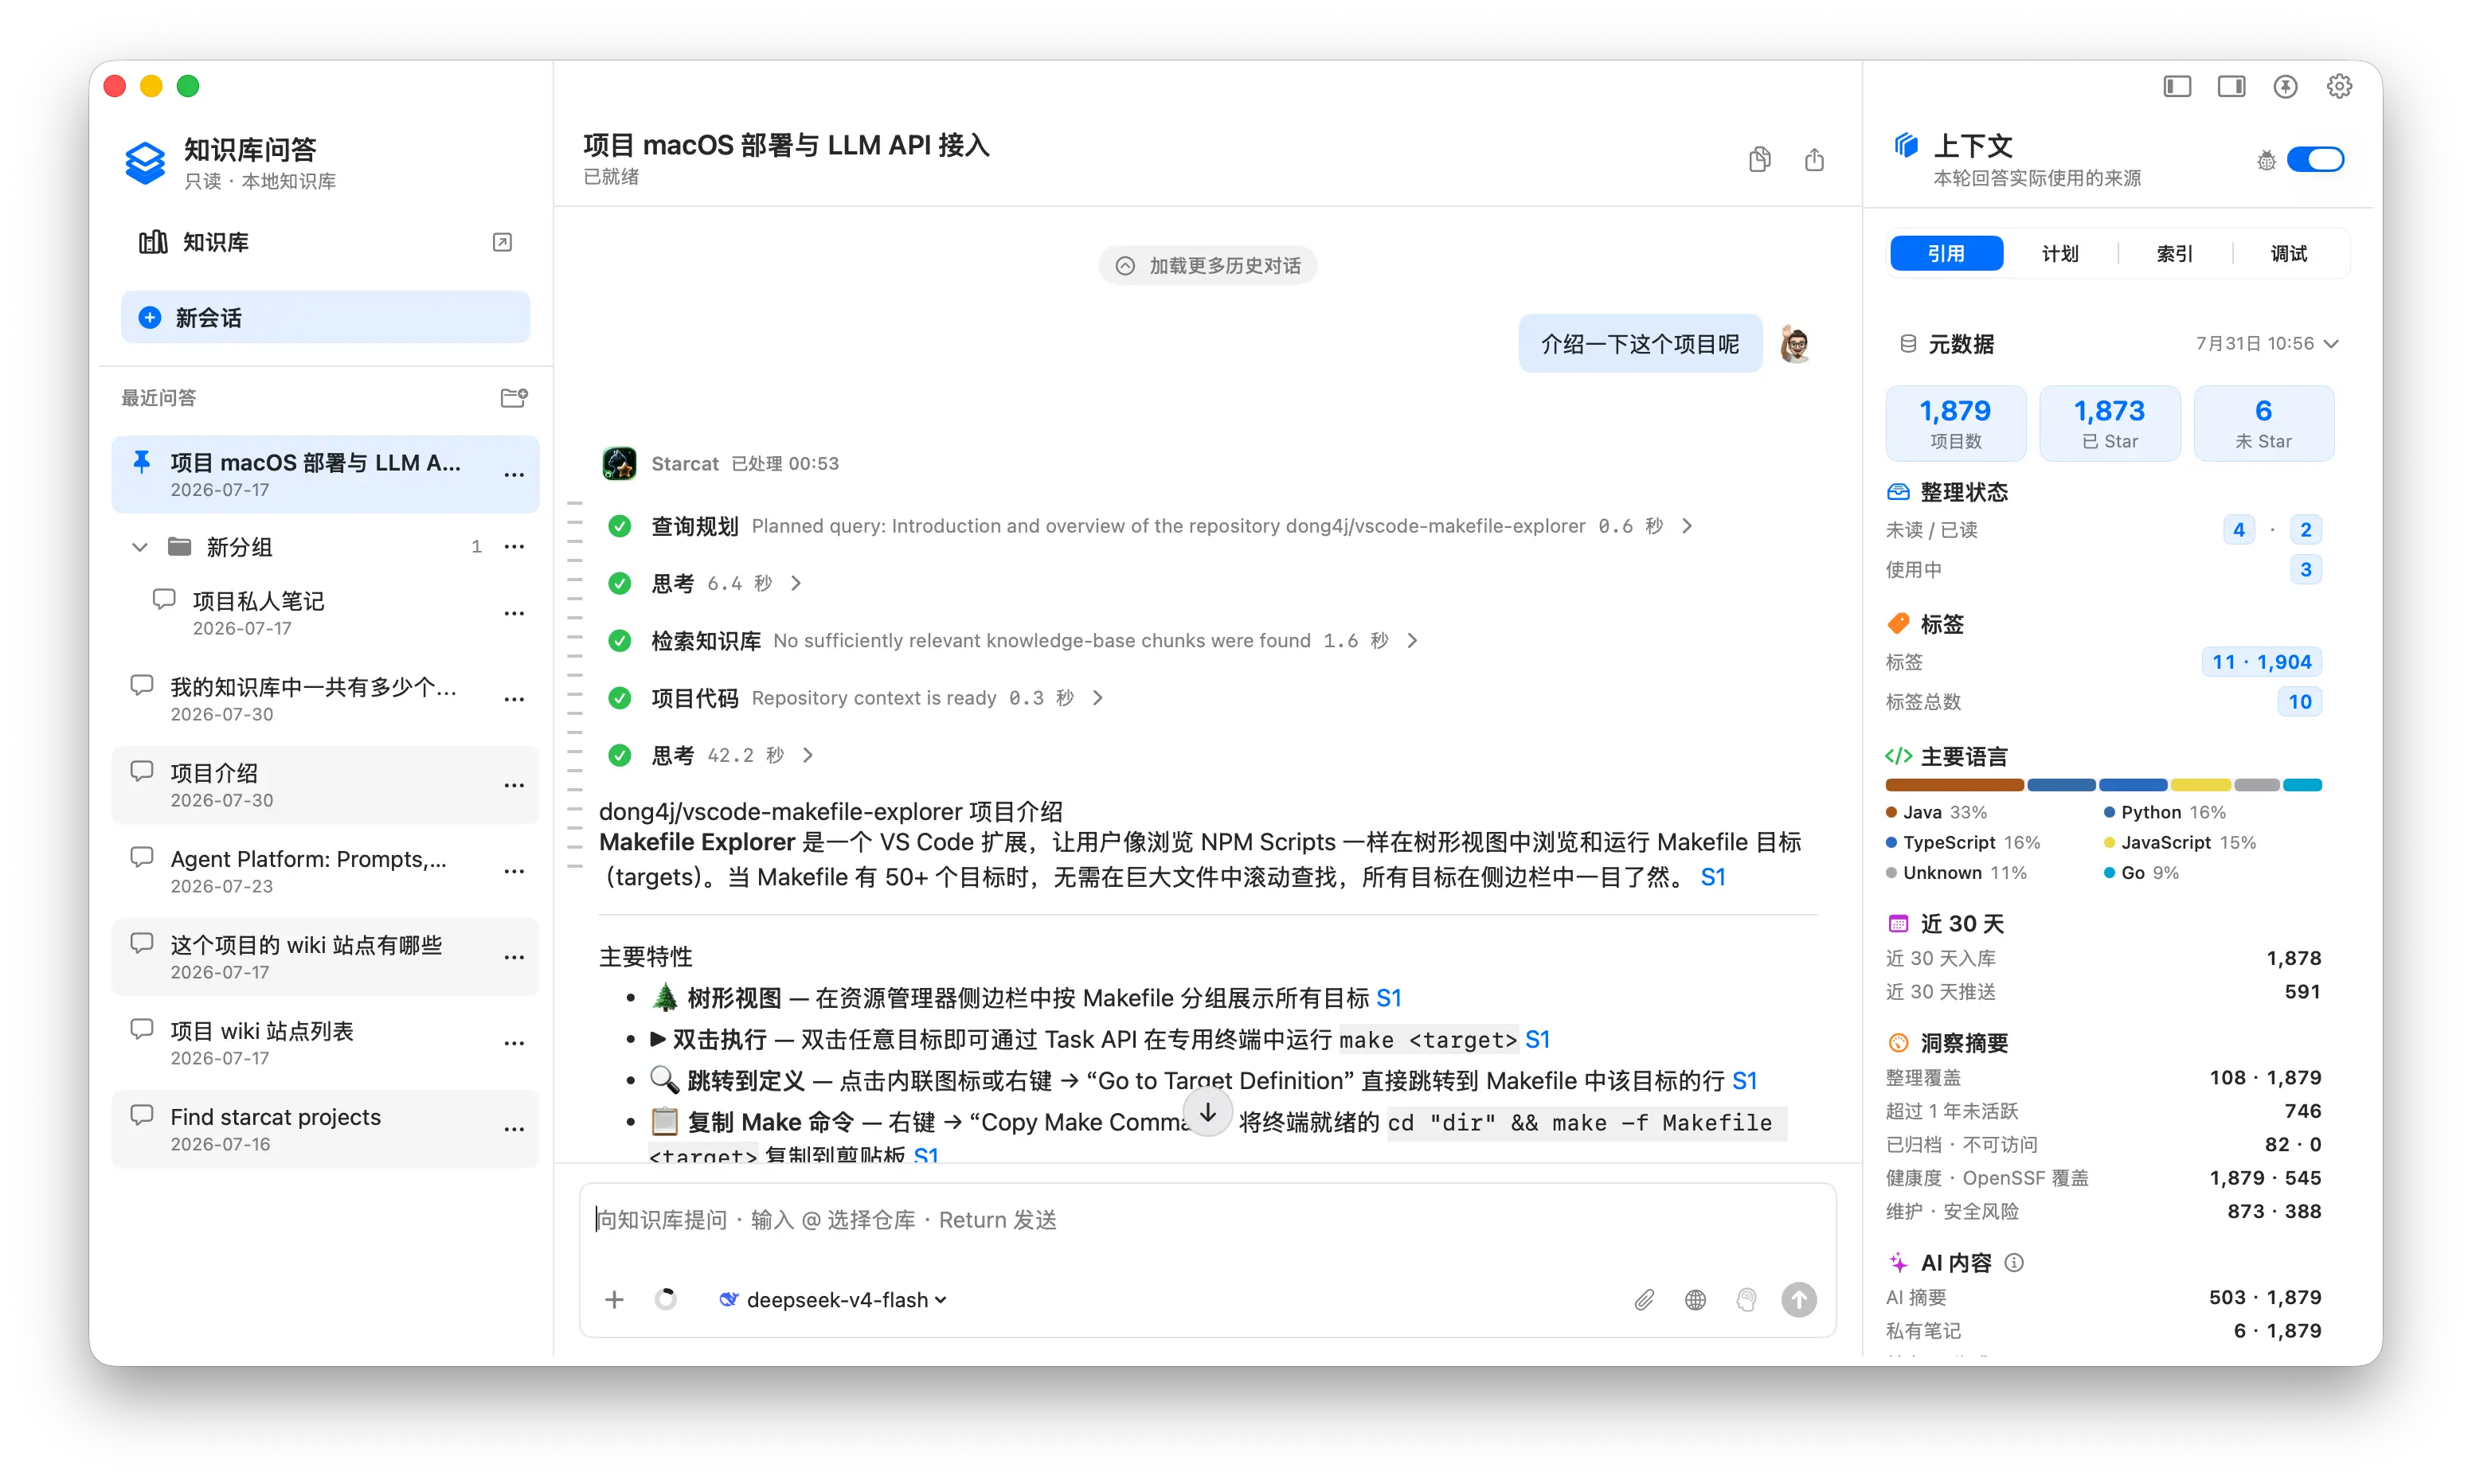
Task: Open more options for 项目介绍 conversation
Action: tap(514, 785)
